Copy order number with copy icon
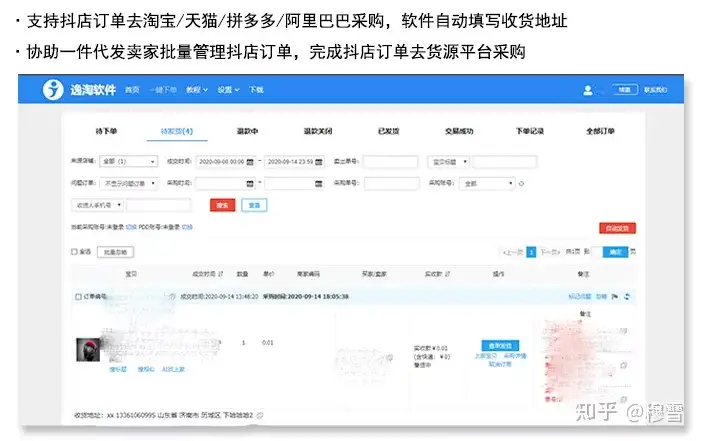The width and height of the screenshot is (702, 441). [x=172, y=296]
